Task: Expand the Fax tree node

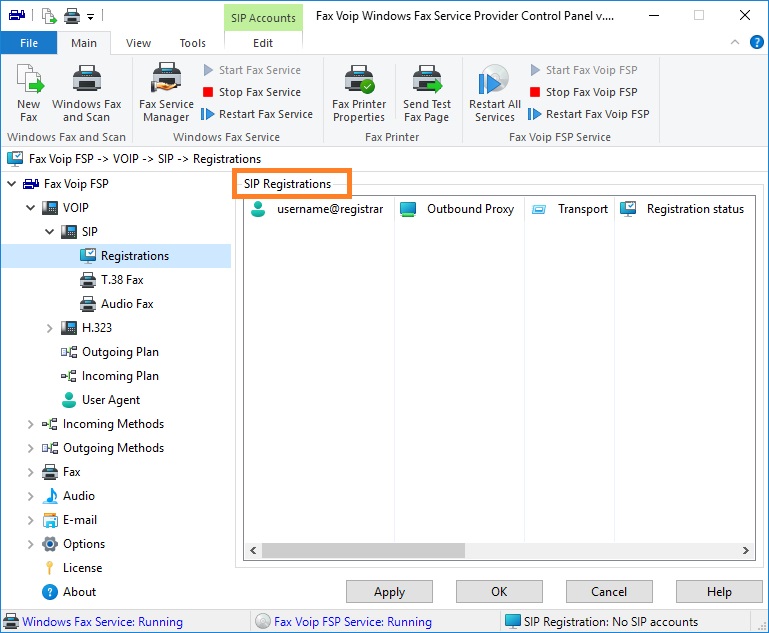Action: point(30,472)
